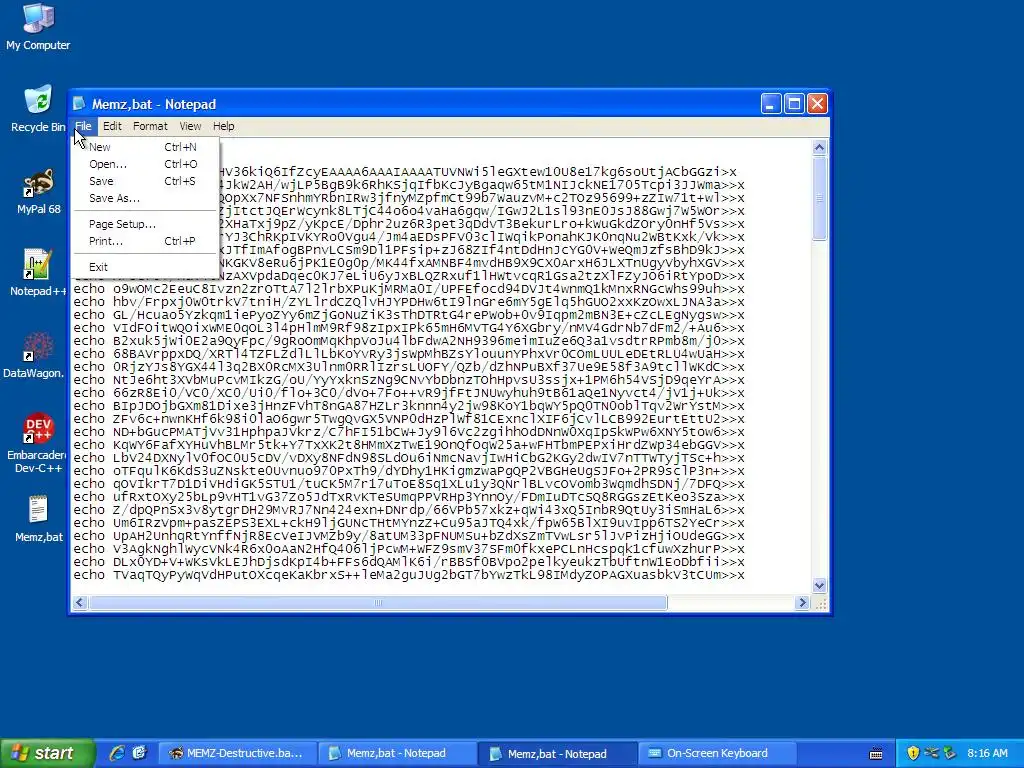Image resolution: width=1024 pixels, height=768 pixels.
Task: Click the Notepad title bar text Memz,bat - Notepad
Action: point(153,104)
